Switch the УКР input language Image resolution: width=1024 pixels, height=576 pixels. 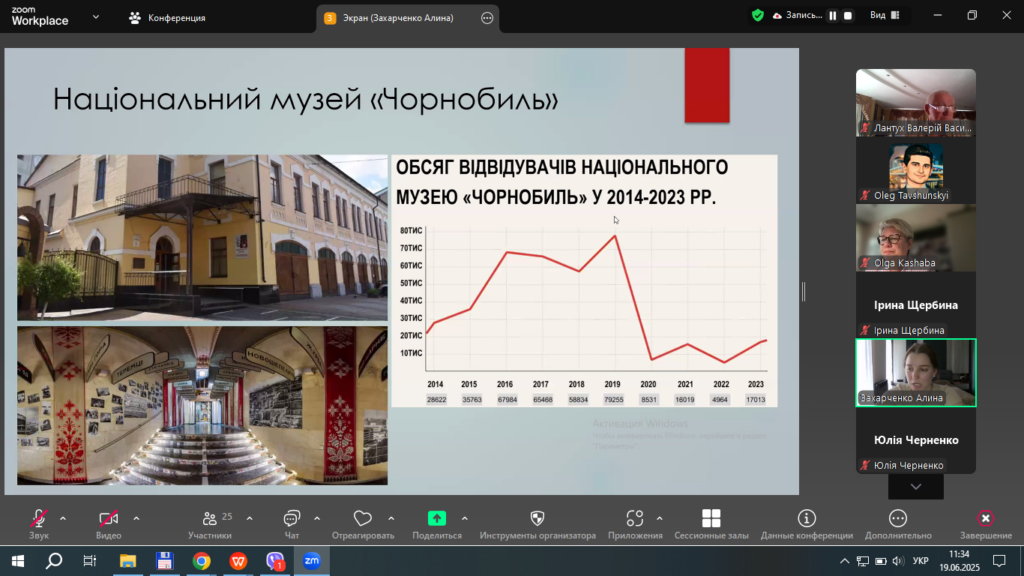click(x=921, y=561)
